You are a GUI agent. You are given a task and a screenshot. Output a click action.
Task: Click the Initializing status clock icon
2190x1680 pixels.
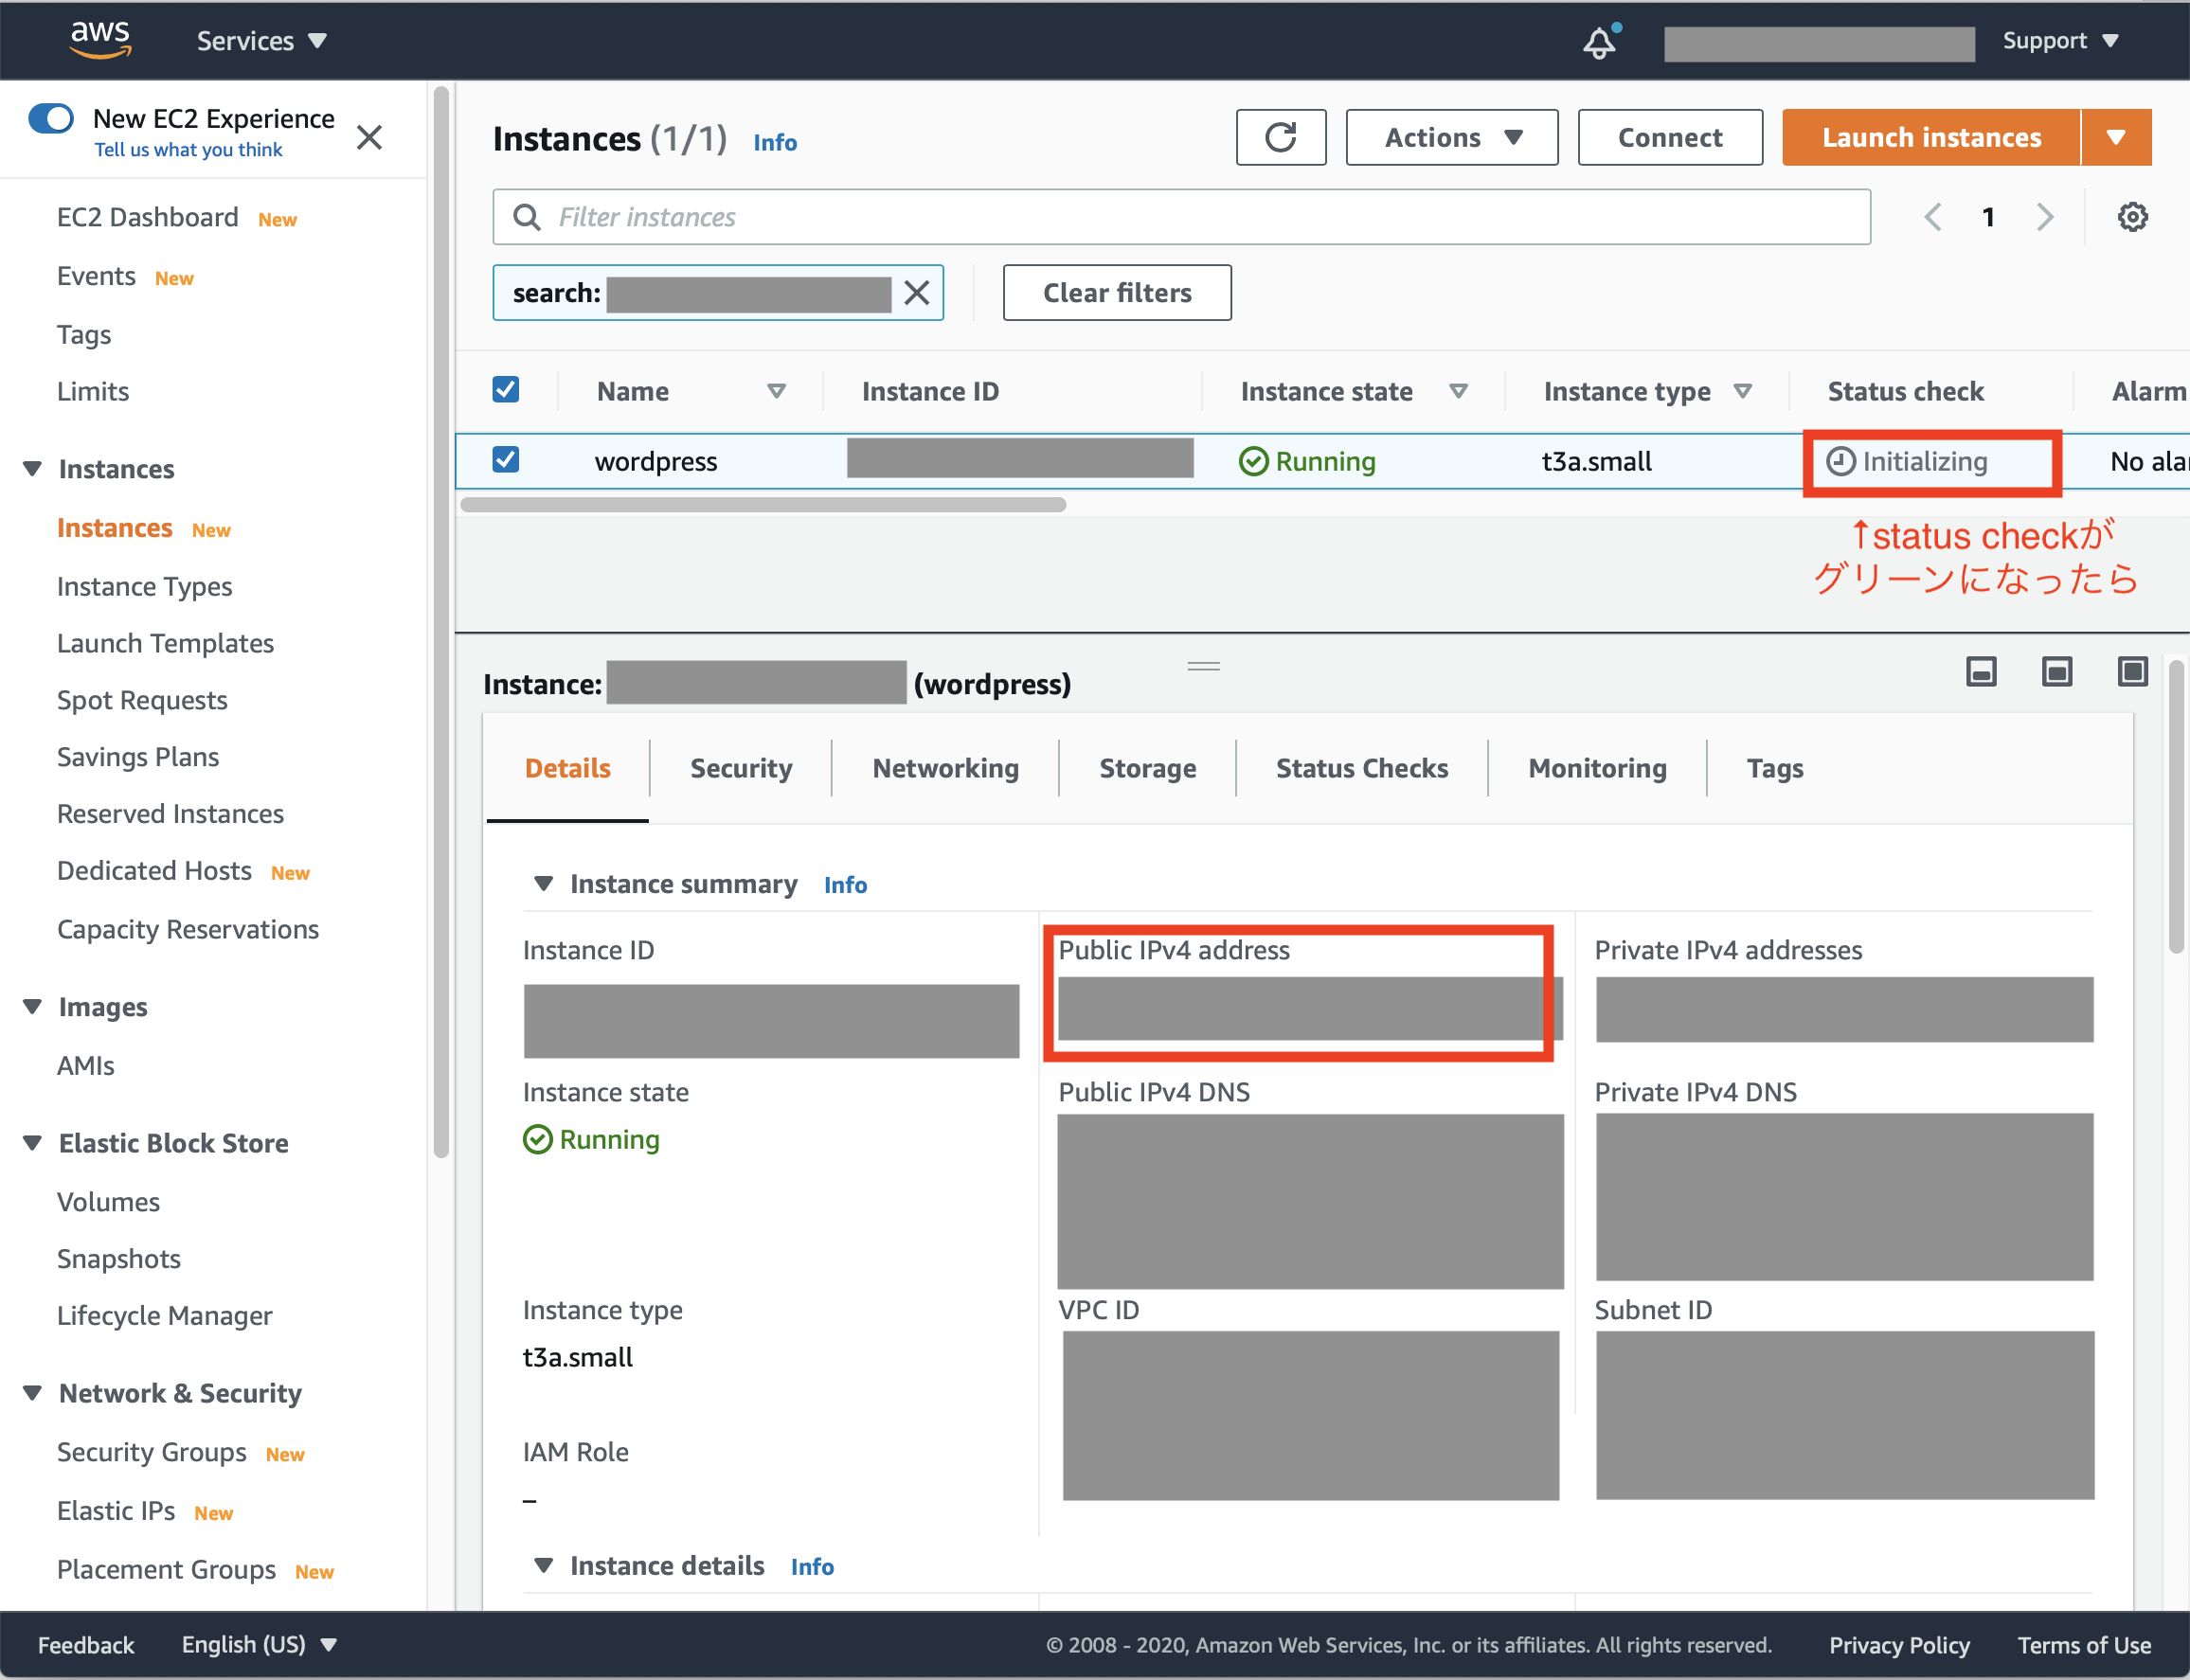[x=1841, y=461]
